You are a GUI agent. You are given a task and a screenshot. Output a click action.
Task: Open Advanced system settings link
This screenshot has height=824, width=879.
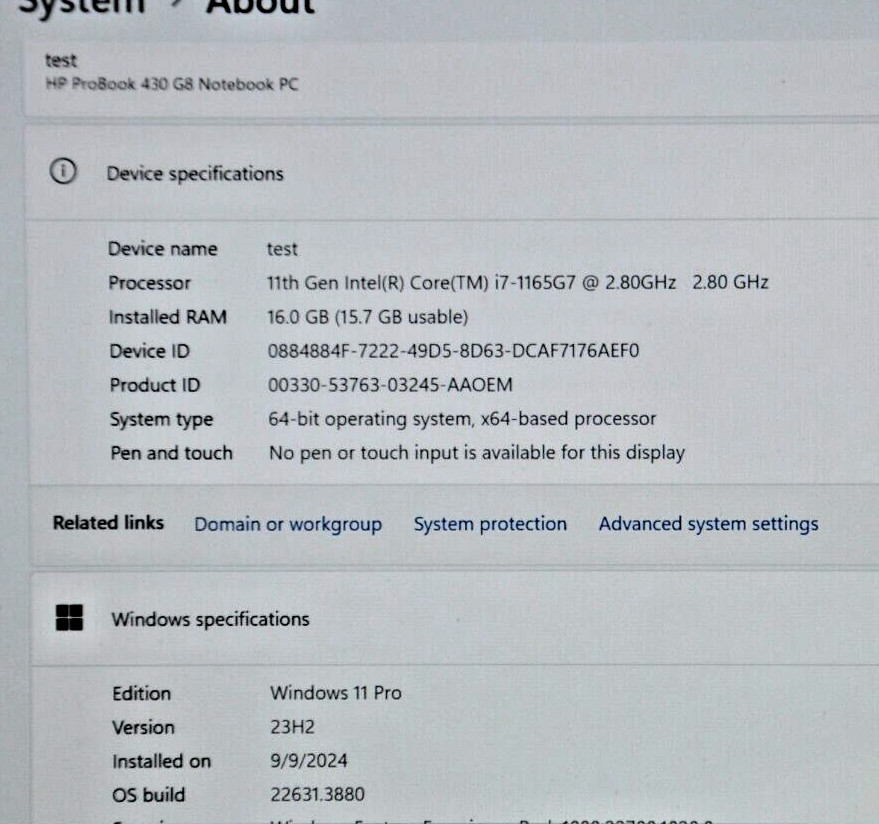tap(709, 524)
